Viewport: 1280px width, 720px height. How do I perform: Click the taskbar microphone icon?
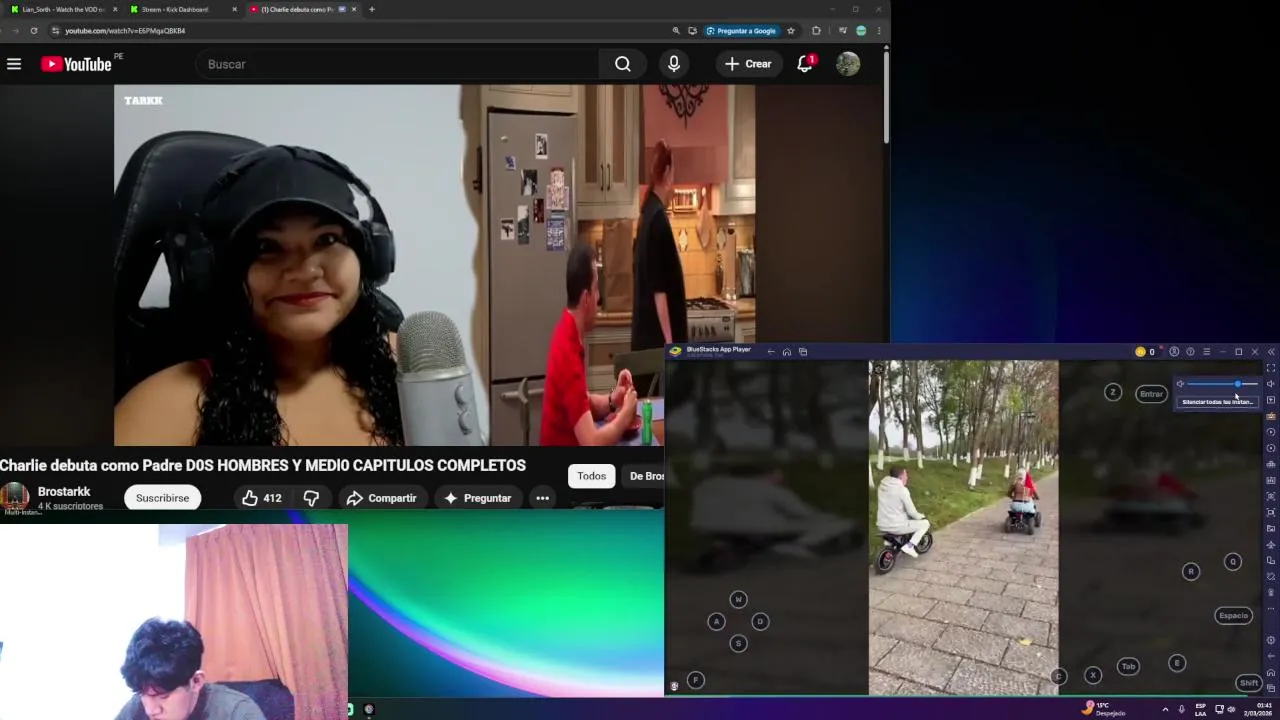pyautogui.click(x=1180, y=709)
